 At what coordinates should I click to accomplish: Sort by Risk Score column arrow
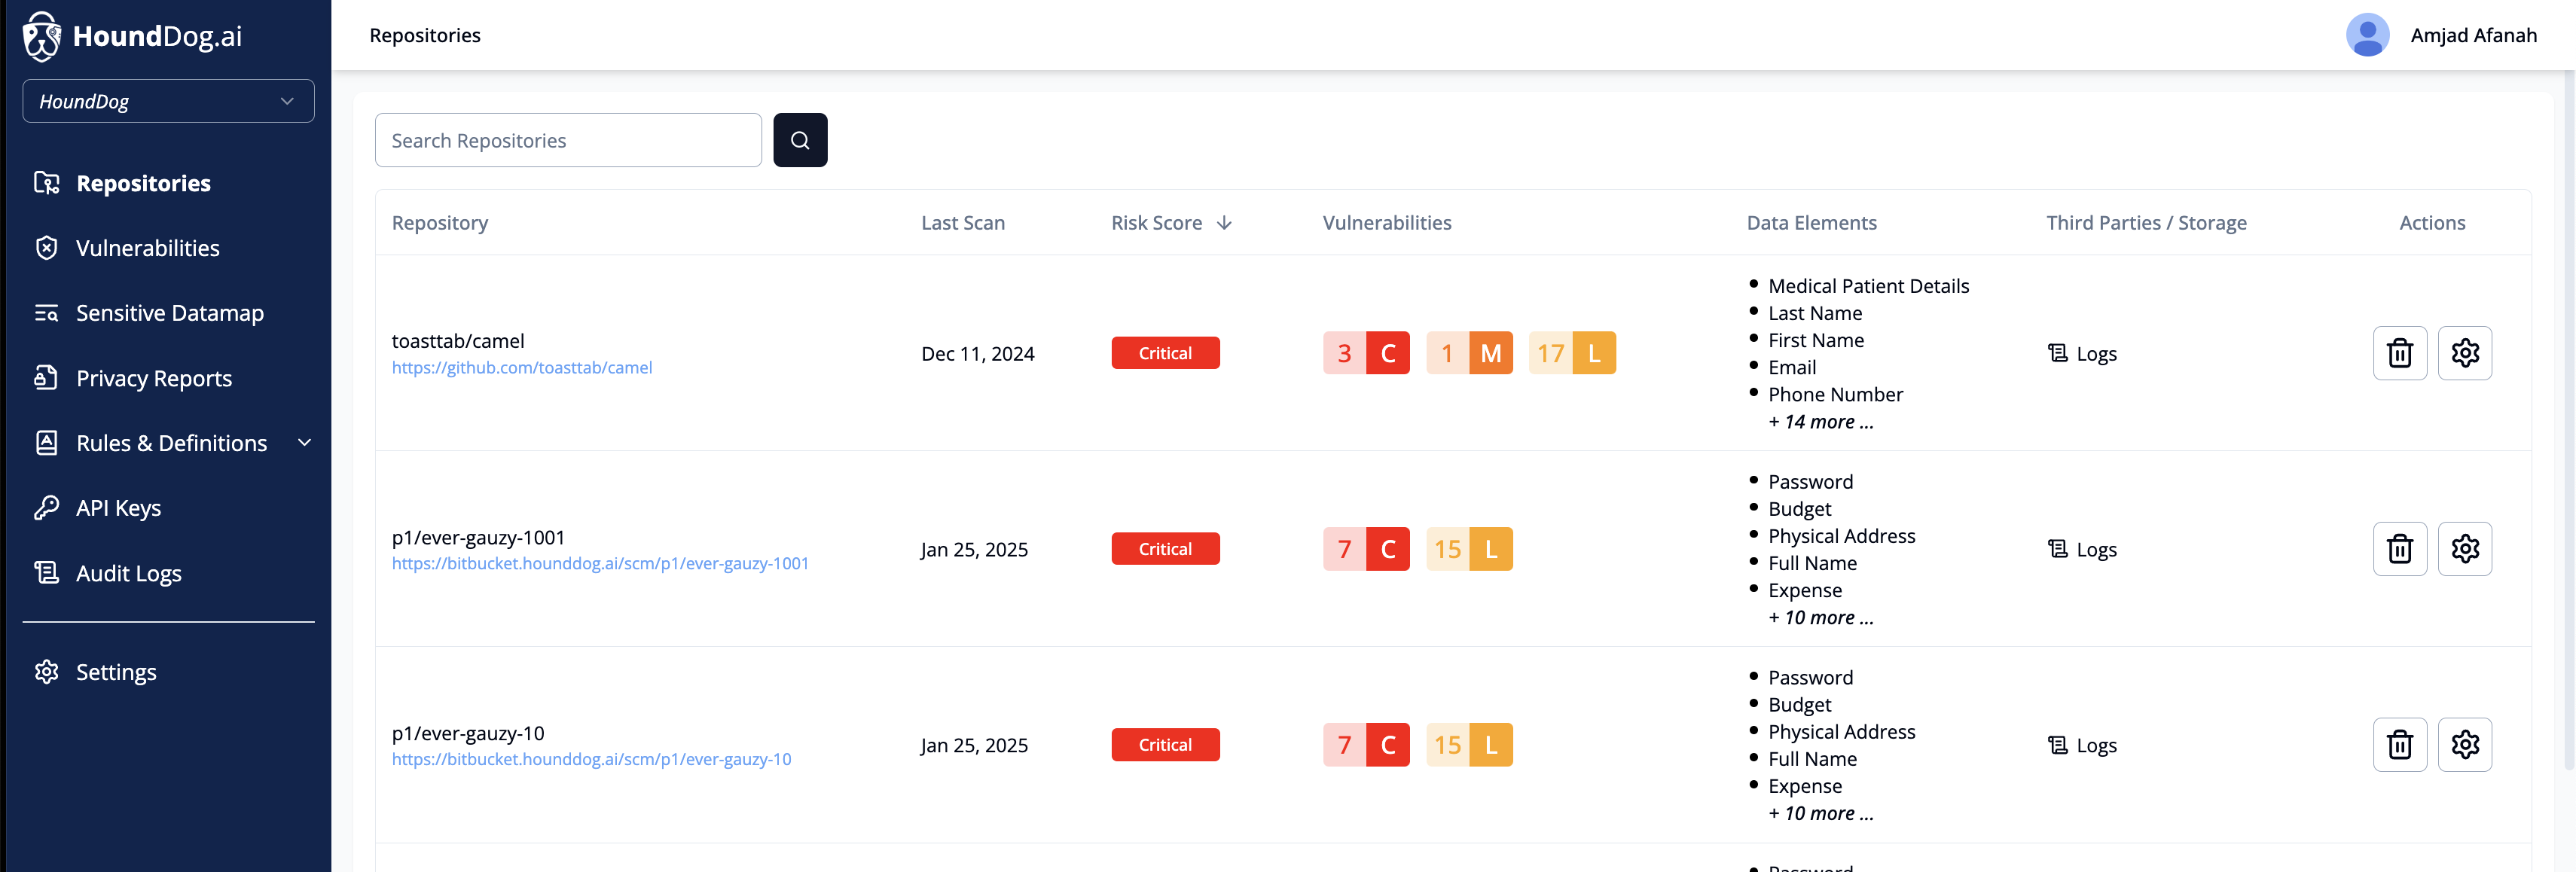[1224, 223]
